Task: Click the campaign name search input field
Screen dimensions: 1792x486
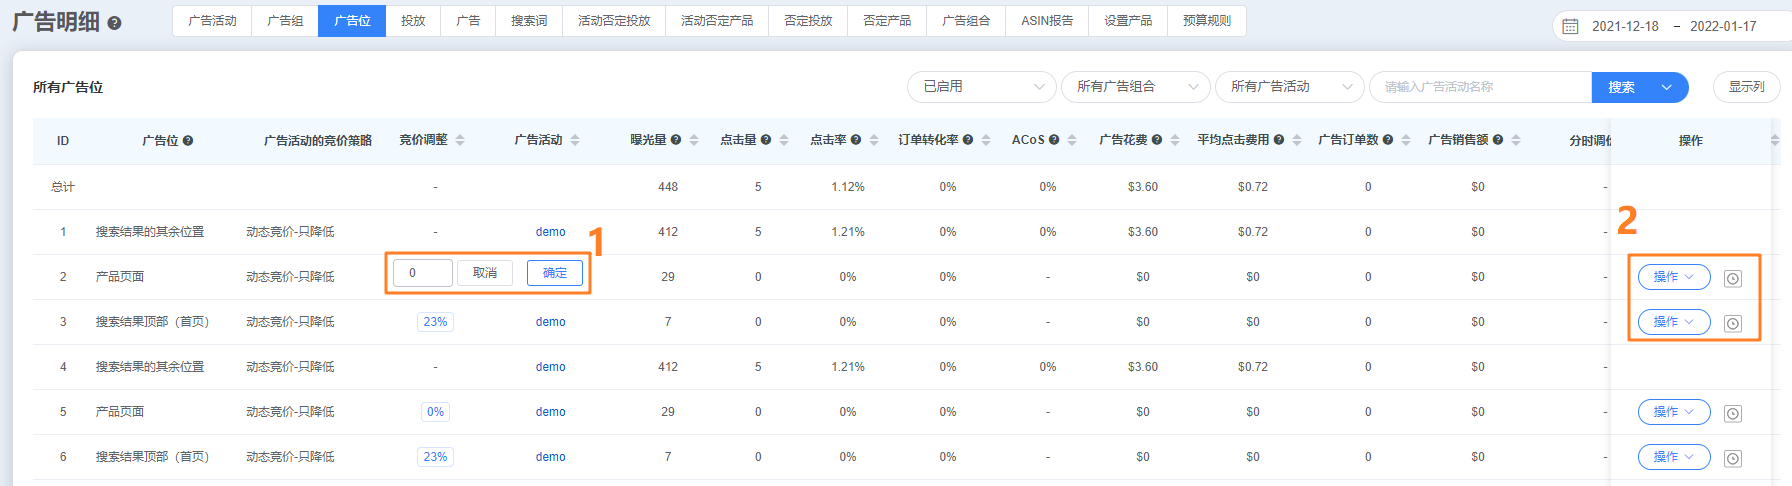Action: click(1479, 87)
